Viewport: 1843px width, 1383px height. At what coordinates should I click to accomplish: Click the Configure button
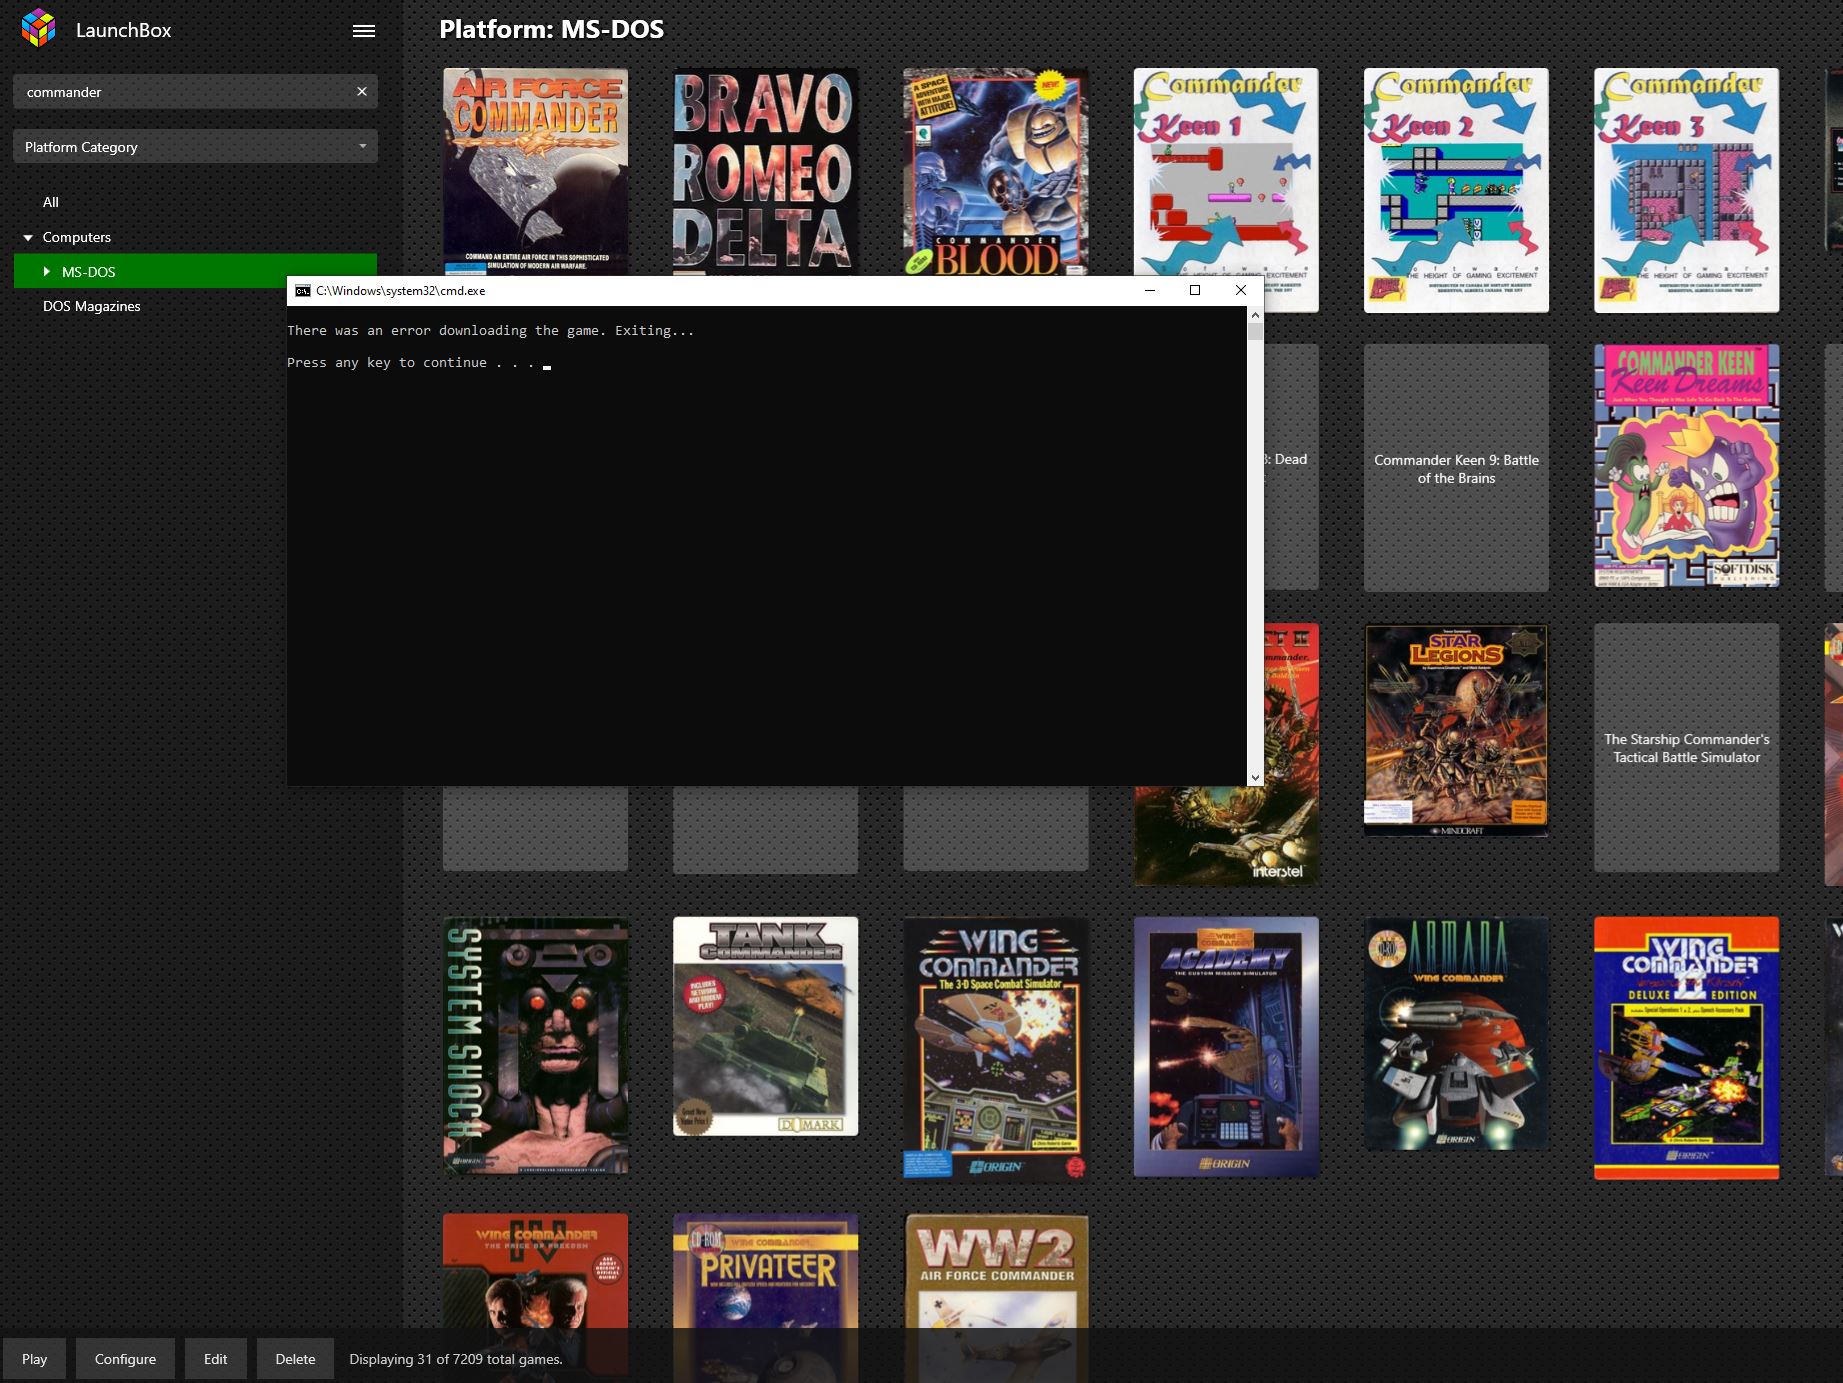(125, 1359)
